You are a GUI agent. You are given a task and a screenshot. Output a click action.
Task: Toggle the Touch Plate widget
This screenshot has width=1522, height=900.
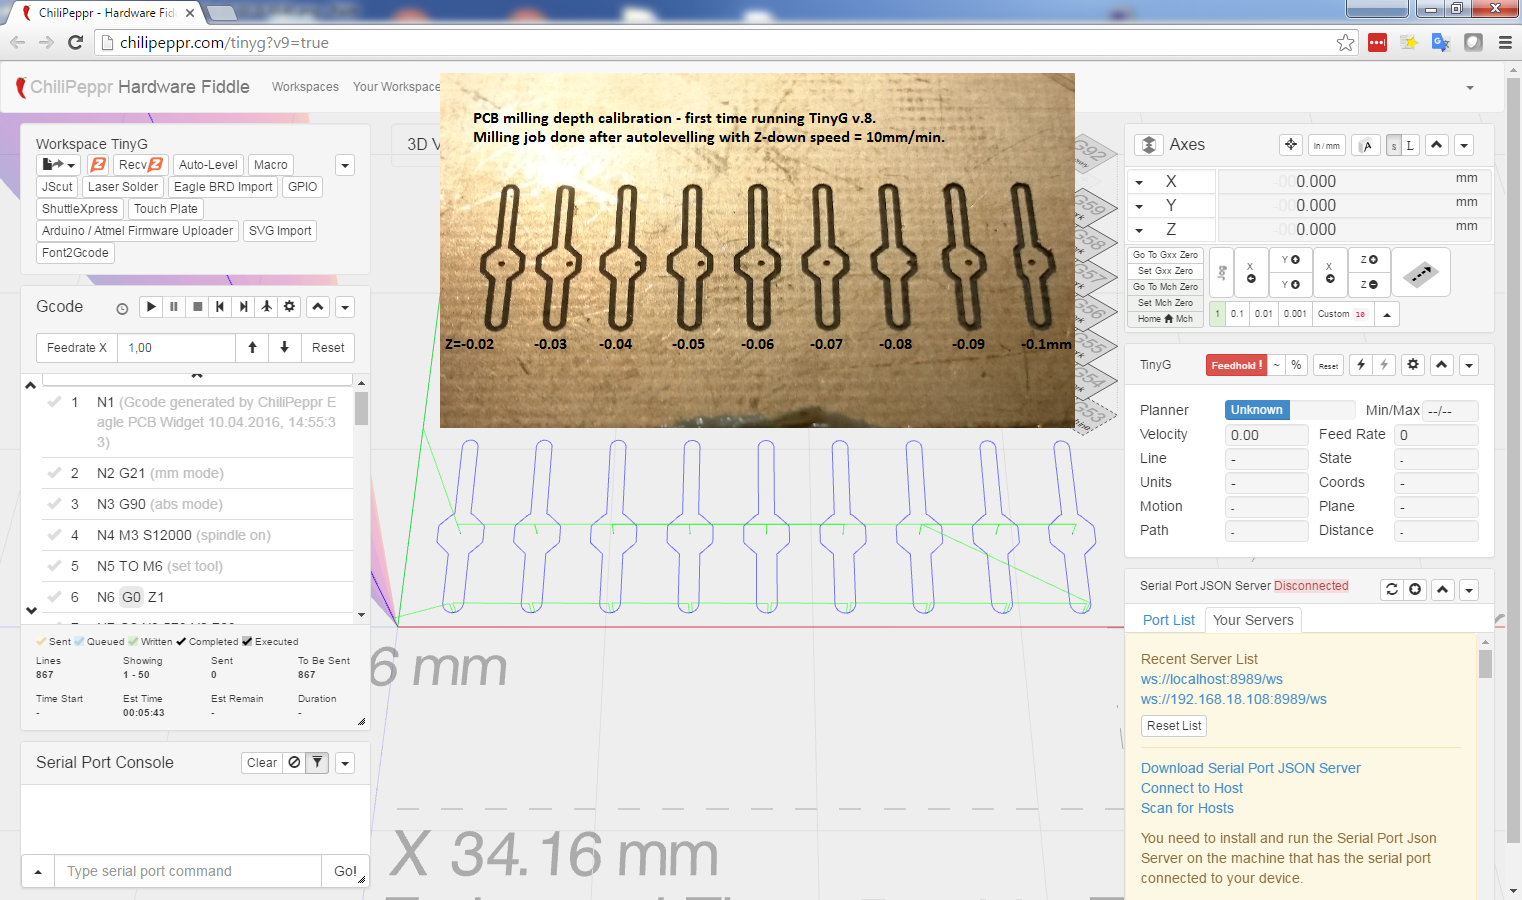(166, 209)
